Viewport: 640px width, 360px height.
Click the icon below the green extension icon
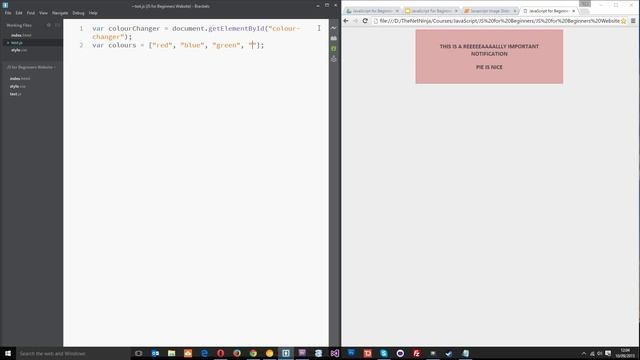[x=334, y=59]
